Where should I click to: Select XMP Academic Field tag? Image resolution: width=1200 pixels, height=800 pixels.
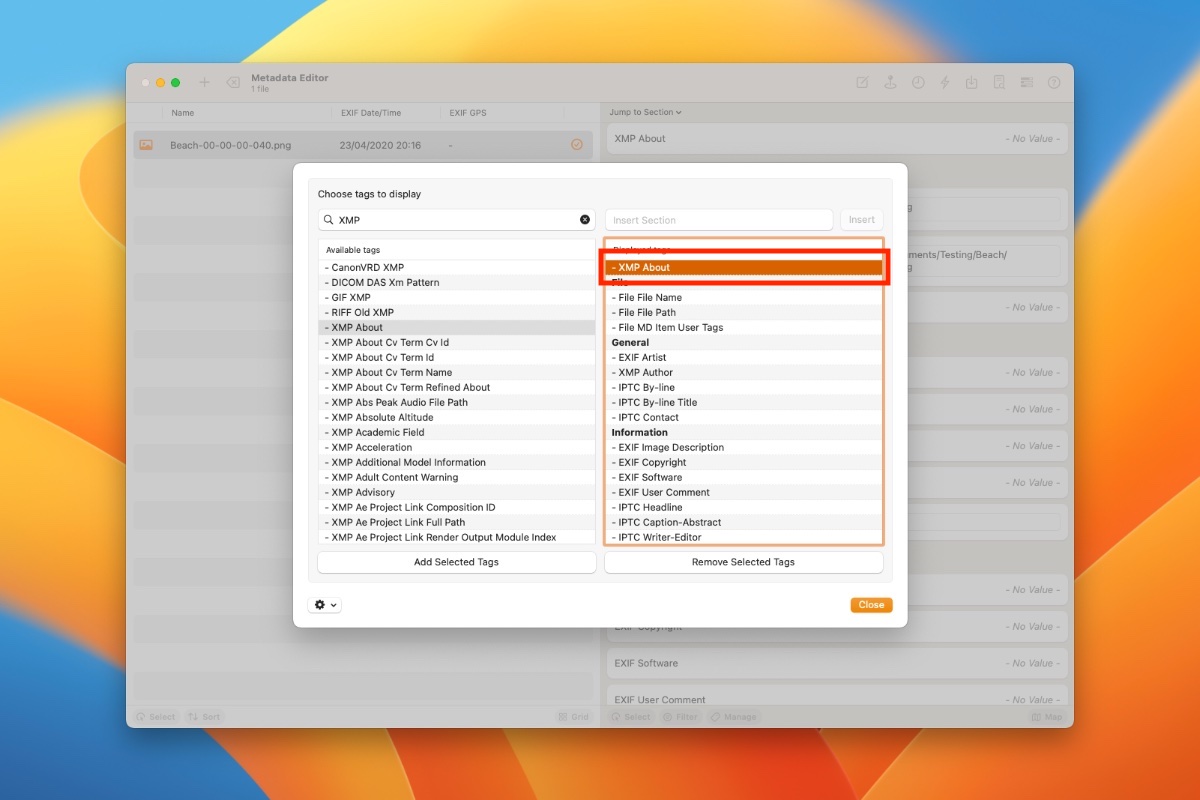pos(456,432)
